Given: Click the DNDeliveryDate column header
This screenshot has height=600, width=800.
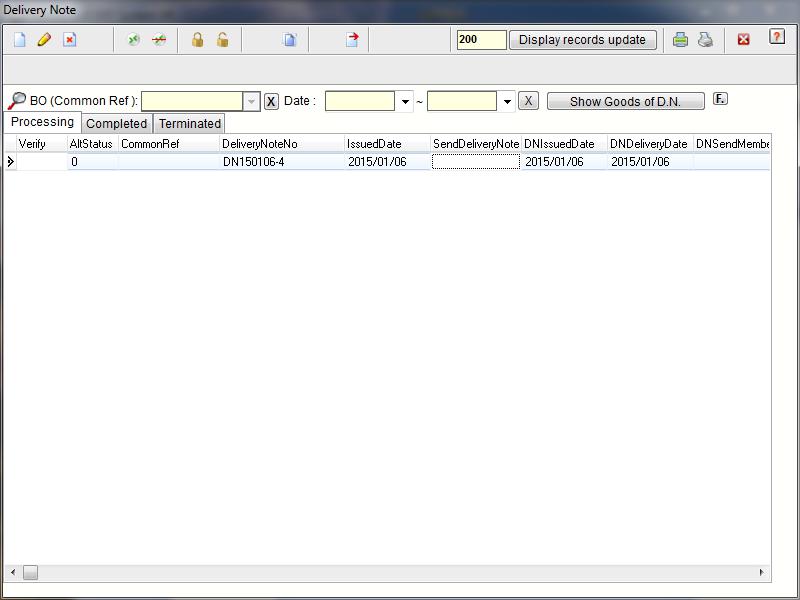Looking at the screenshot, I should (650, 144).
